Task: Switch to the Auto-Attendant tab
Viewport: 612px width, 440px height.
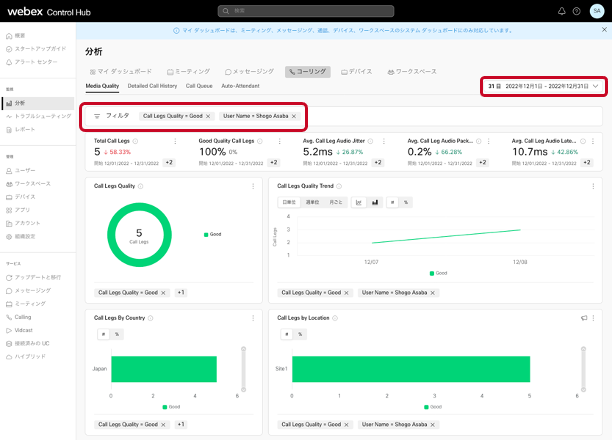Action: pos(240,86)
